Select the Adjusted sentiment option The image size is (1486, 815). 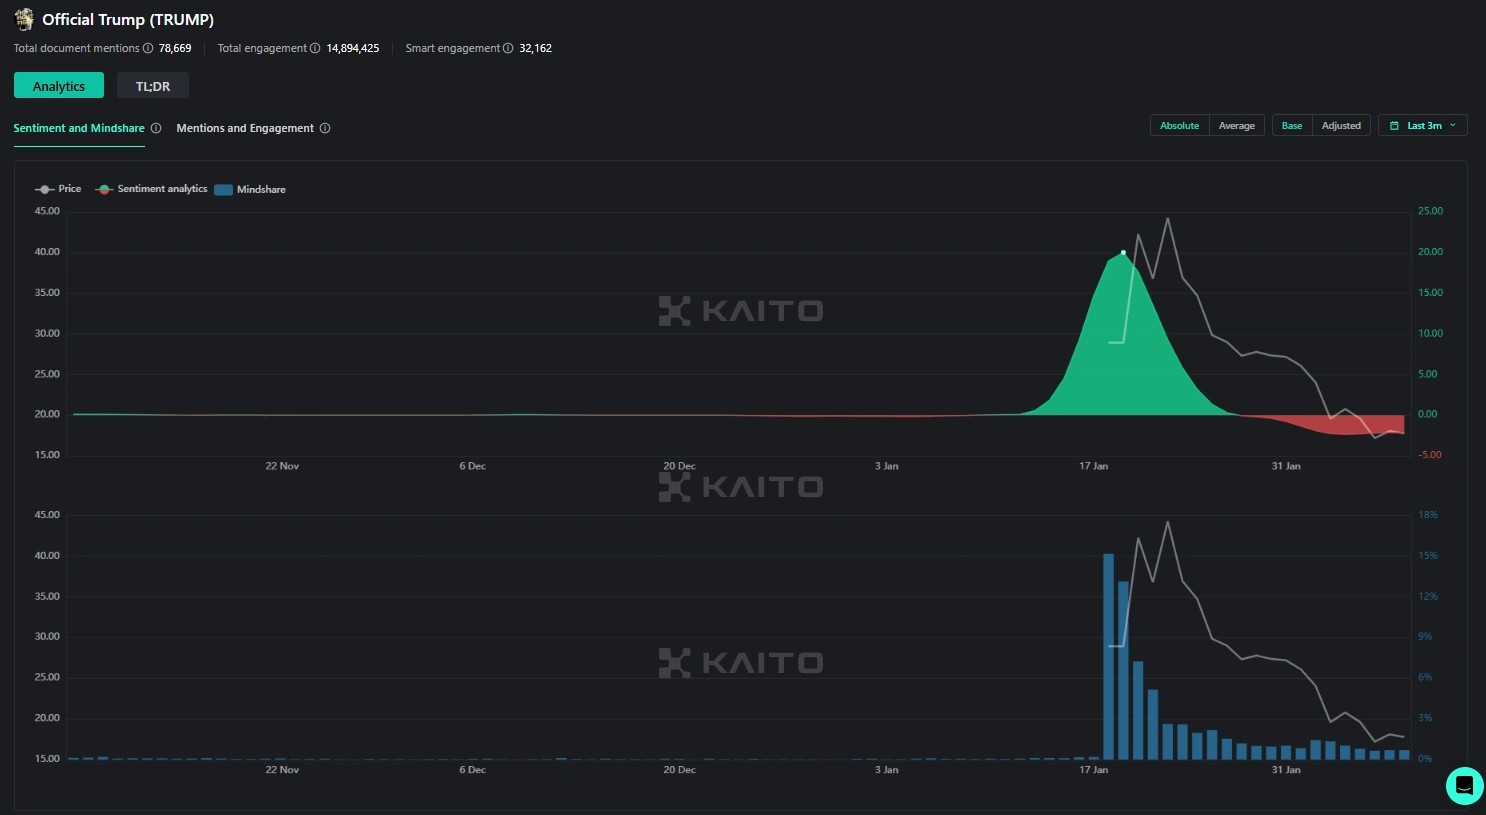pyautogui.click(x=1340, y=126)
